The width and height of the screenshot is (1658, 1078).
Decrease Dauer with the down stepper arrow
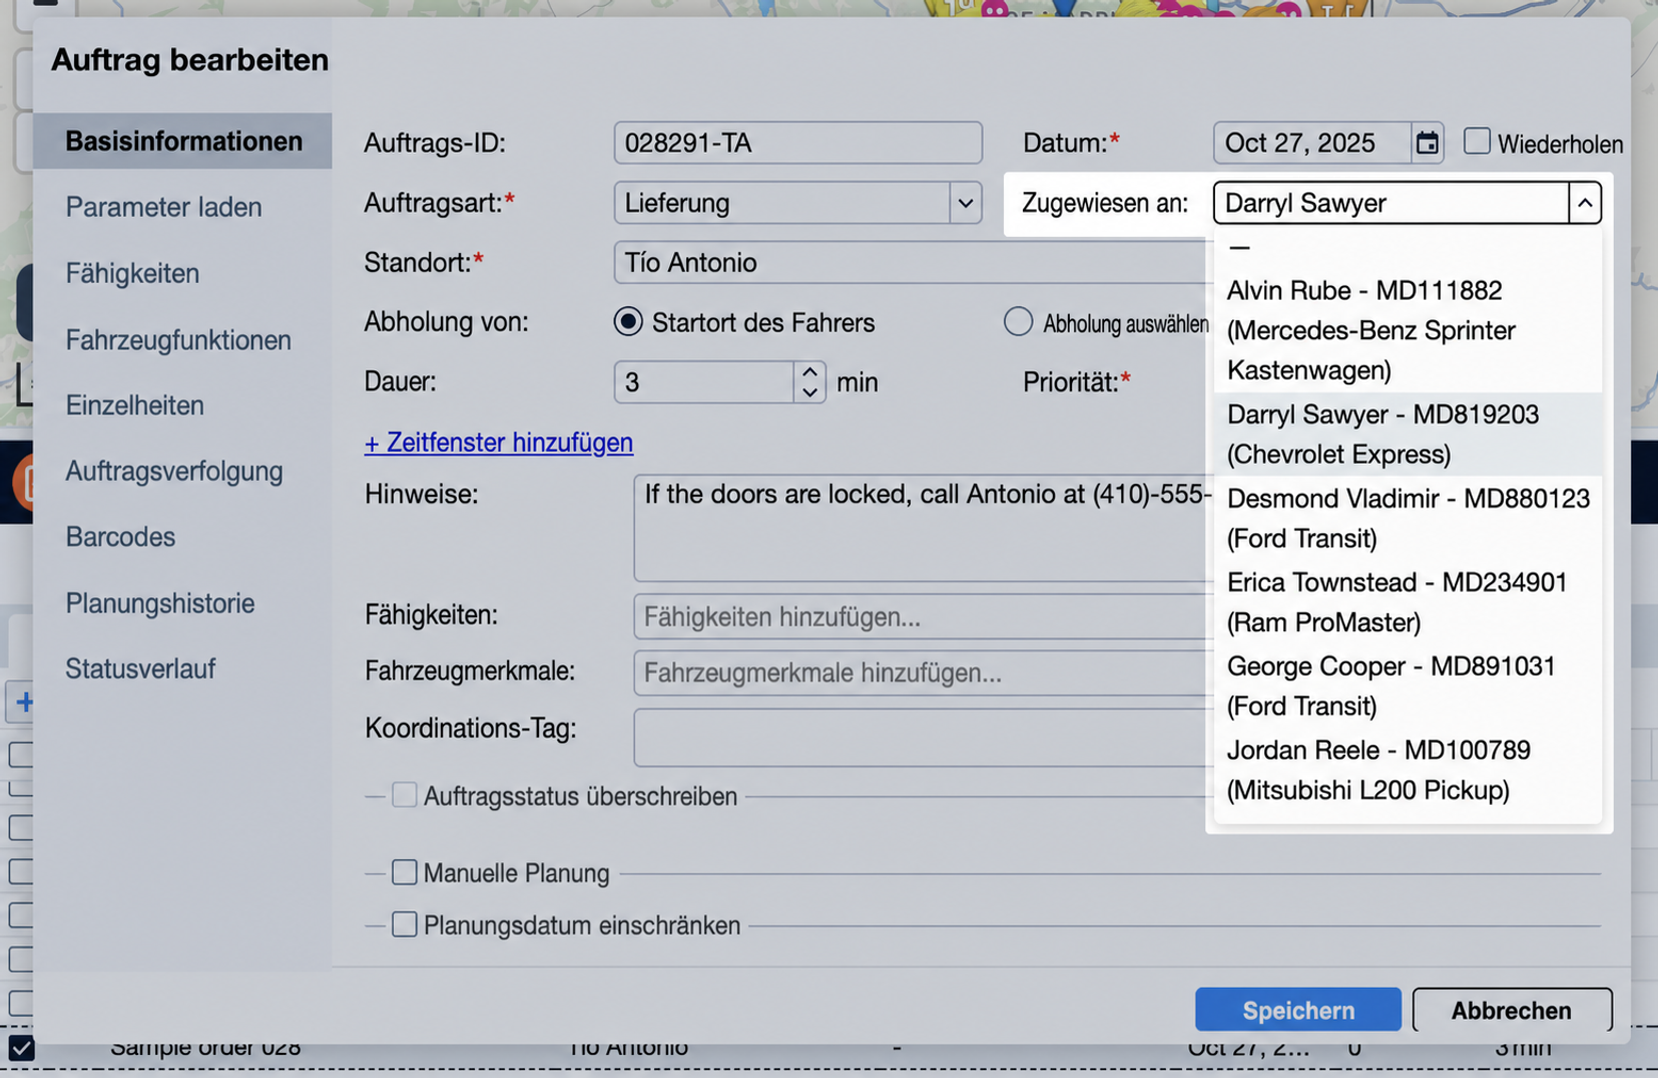(810, 392)
